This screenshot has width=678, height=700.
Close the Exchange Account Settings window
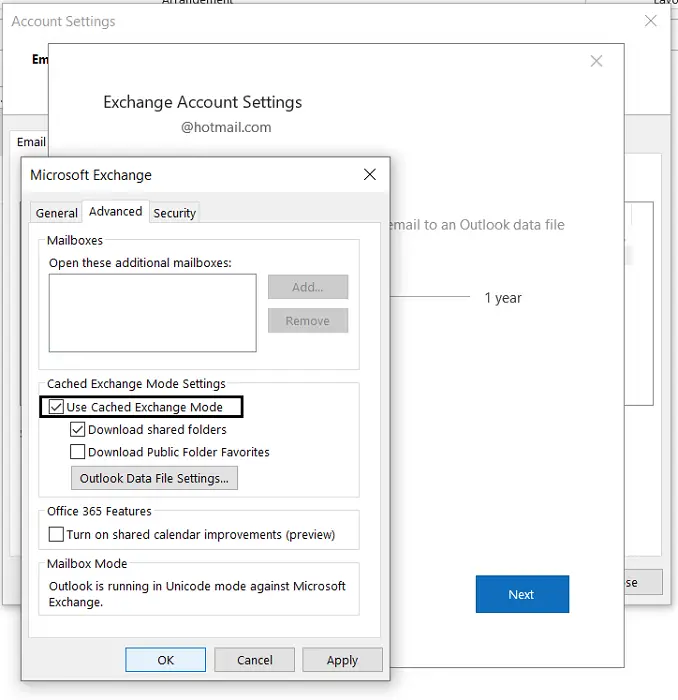tap(596, 61)
